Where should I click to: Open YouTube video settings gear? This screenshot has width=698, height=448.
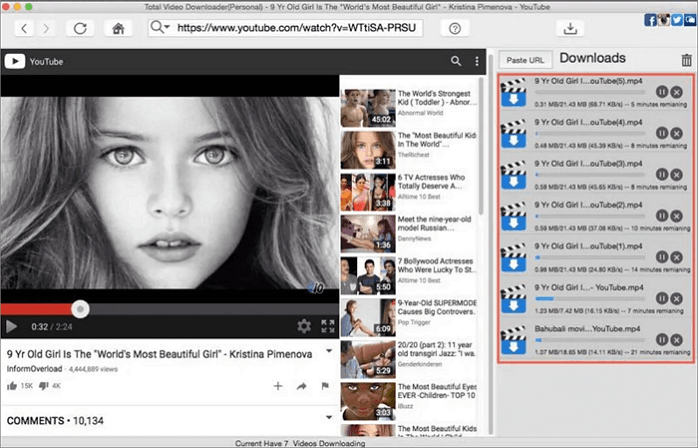coord(304,326)
